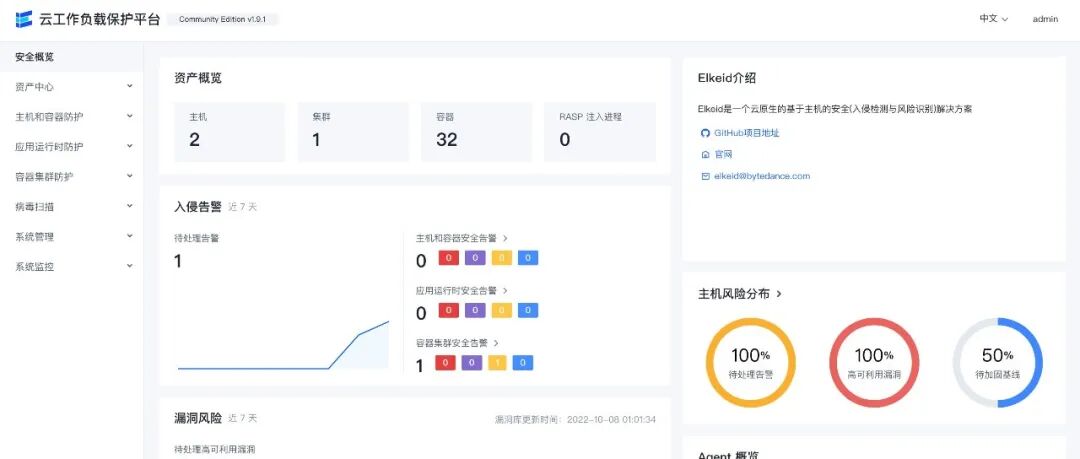Click the Elkeid介绍 heading
Image resolution: width=1080 pixels, height=459 pixels.
point(727,78)
